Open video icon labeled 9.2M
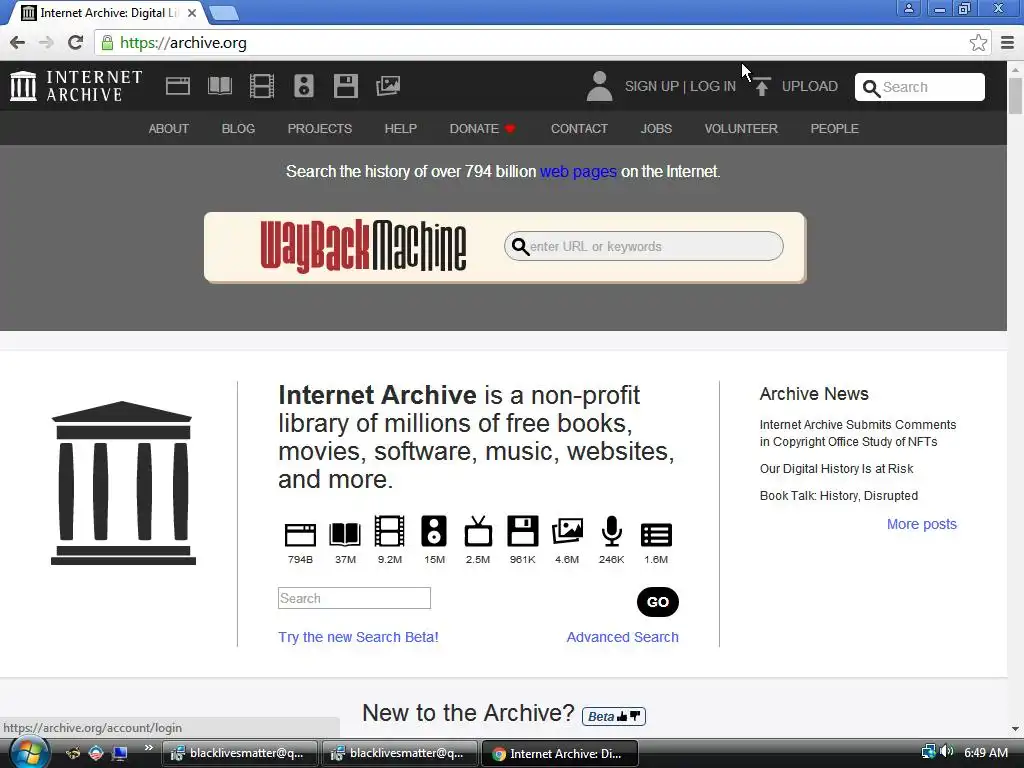The height and width of the screenshot is (768, 1024). point(389,531)
